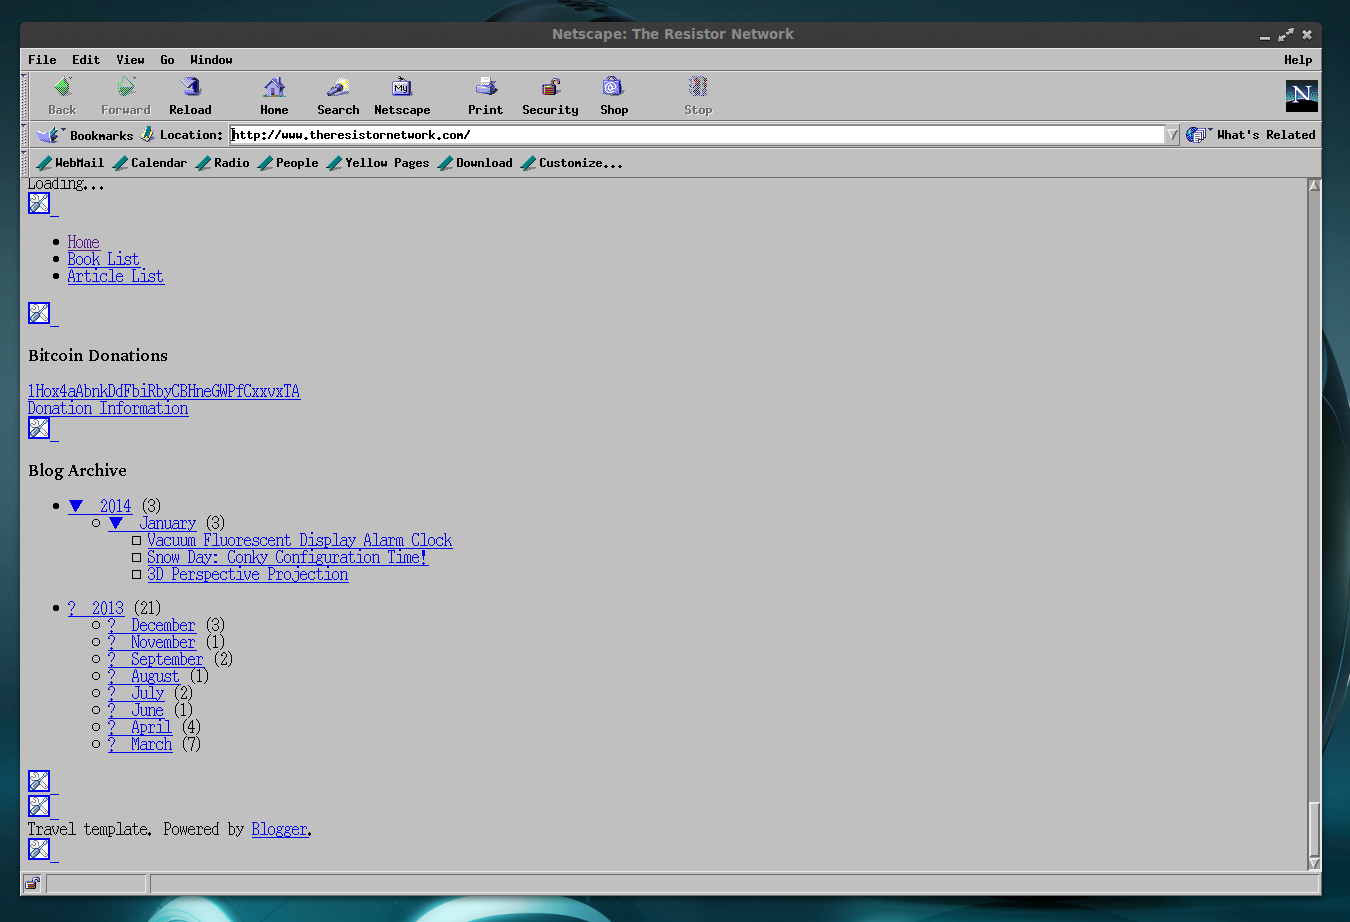This screenshot has width=1350, height=922.
Task: Open the View menu
Action: (x=130, y=60)
